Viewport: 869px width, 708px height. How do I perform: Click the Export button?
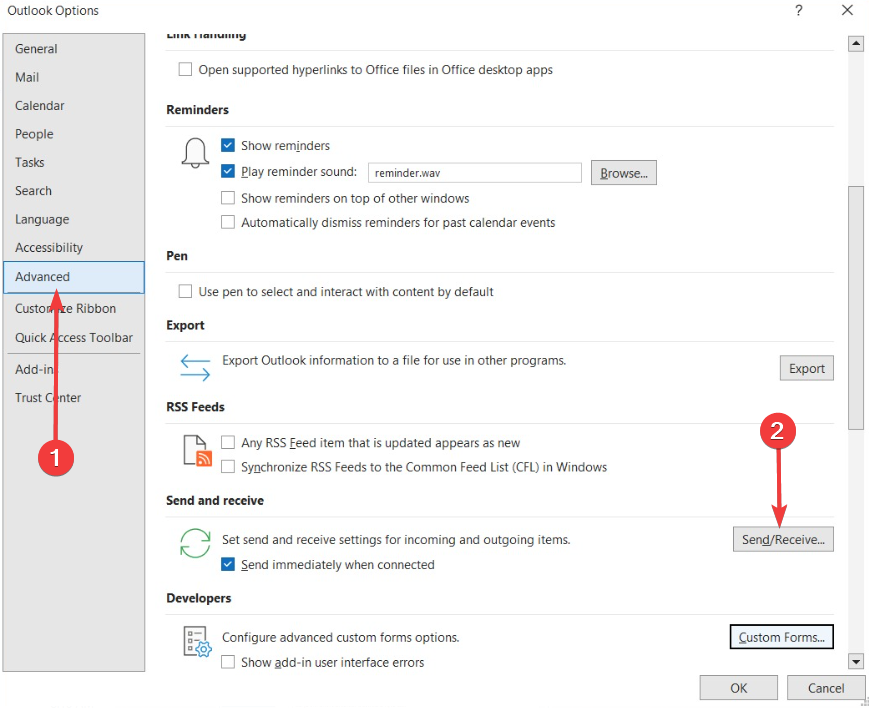click(806, 369)
